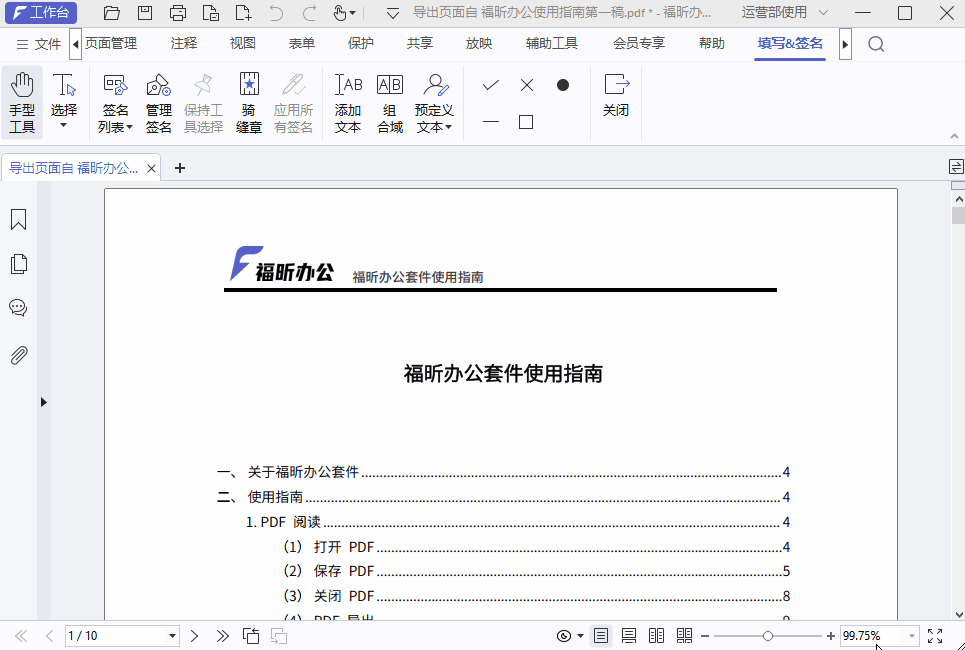
Task: Select the checkmark stamp in Fill & Sign
Action: point(489,85)
